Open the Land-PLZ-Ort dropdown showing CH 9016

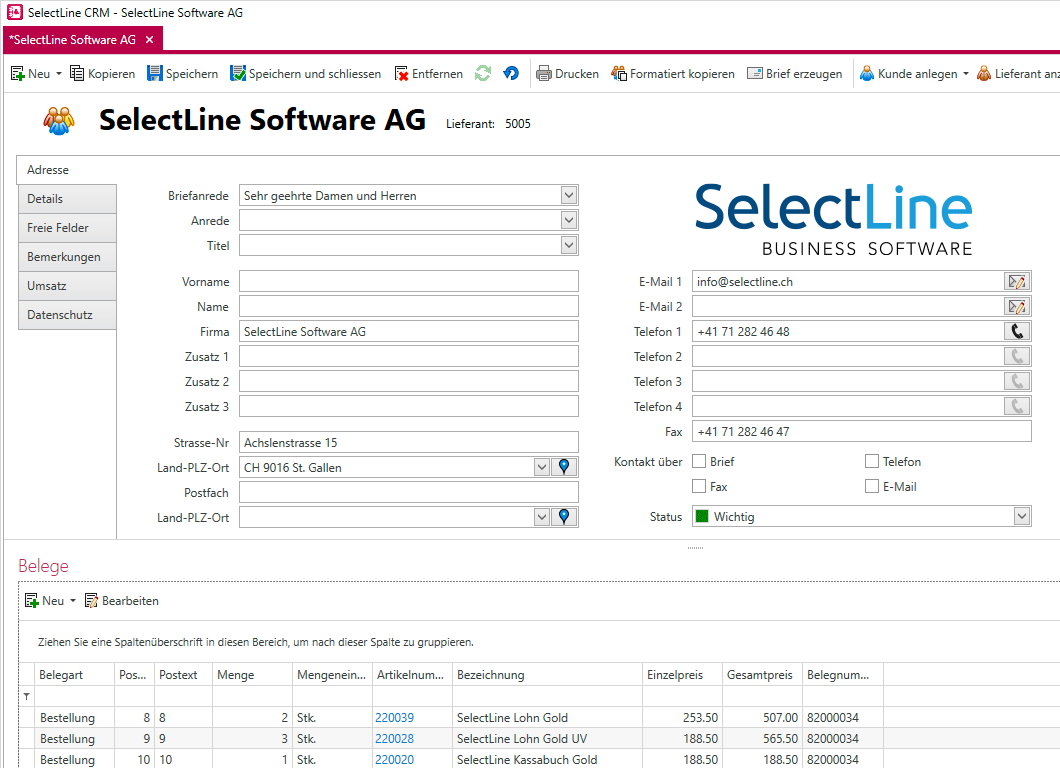(541, 467)
